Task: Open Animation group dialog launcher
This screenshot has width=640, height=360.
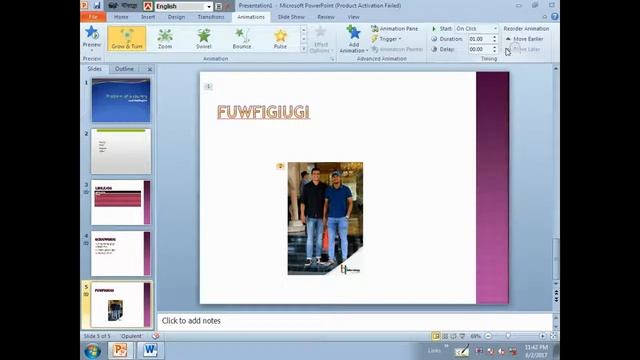Action: pos(332,59)
